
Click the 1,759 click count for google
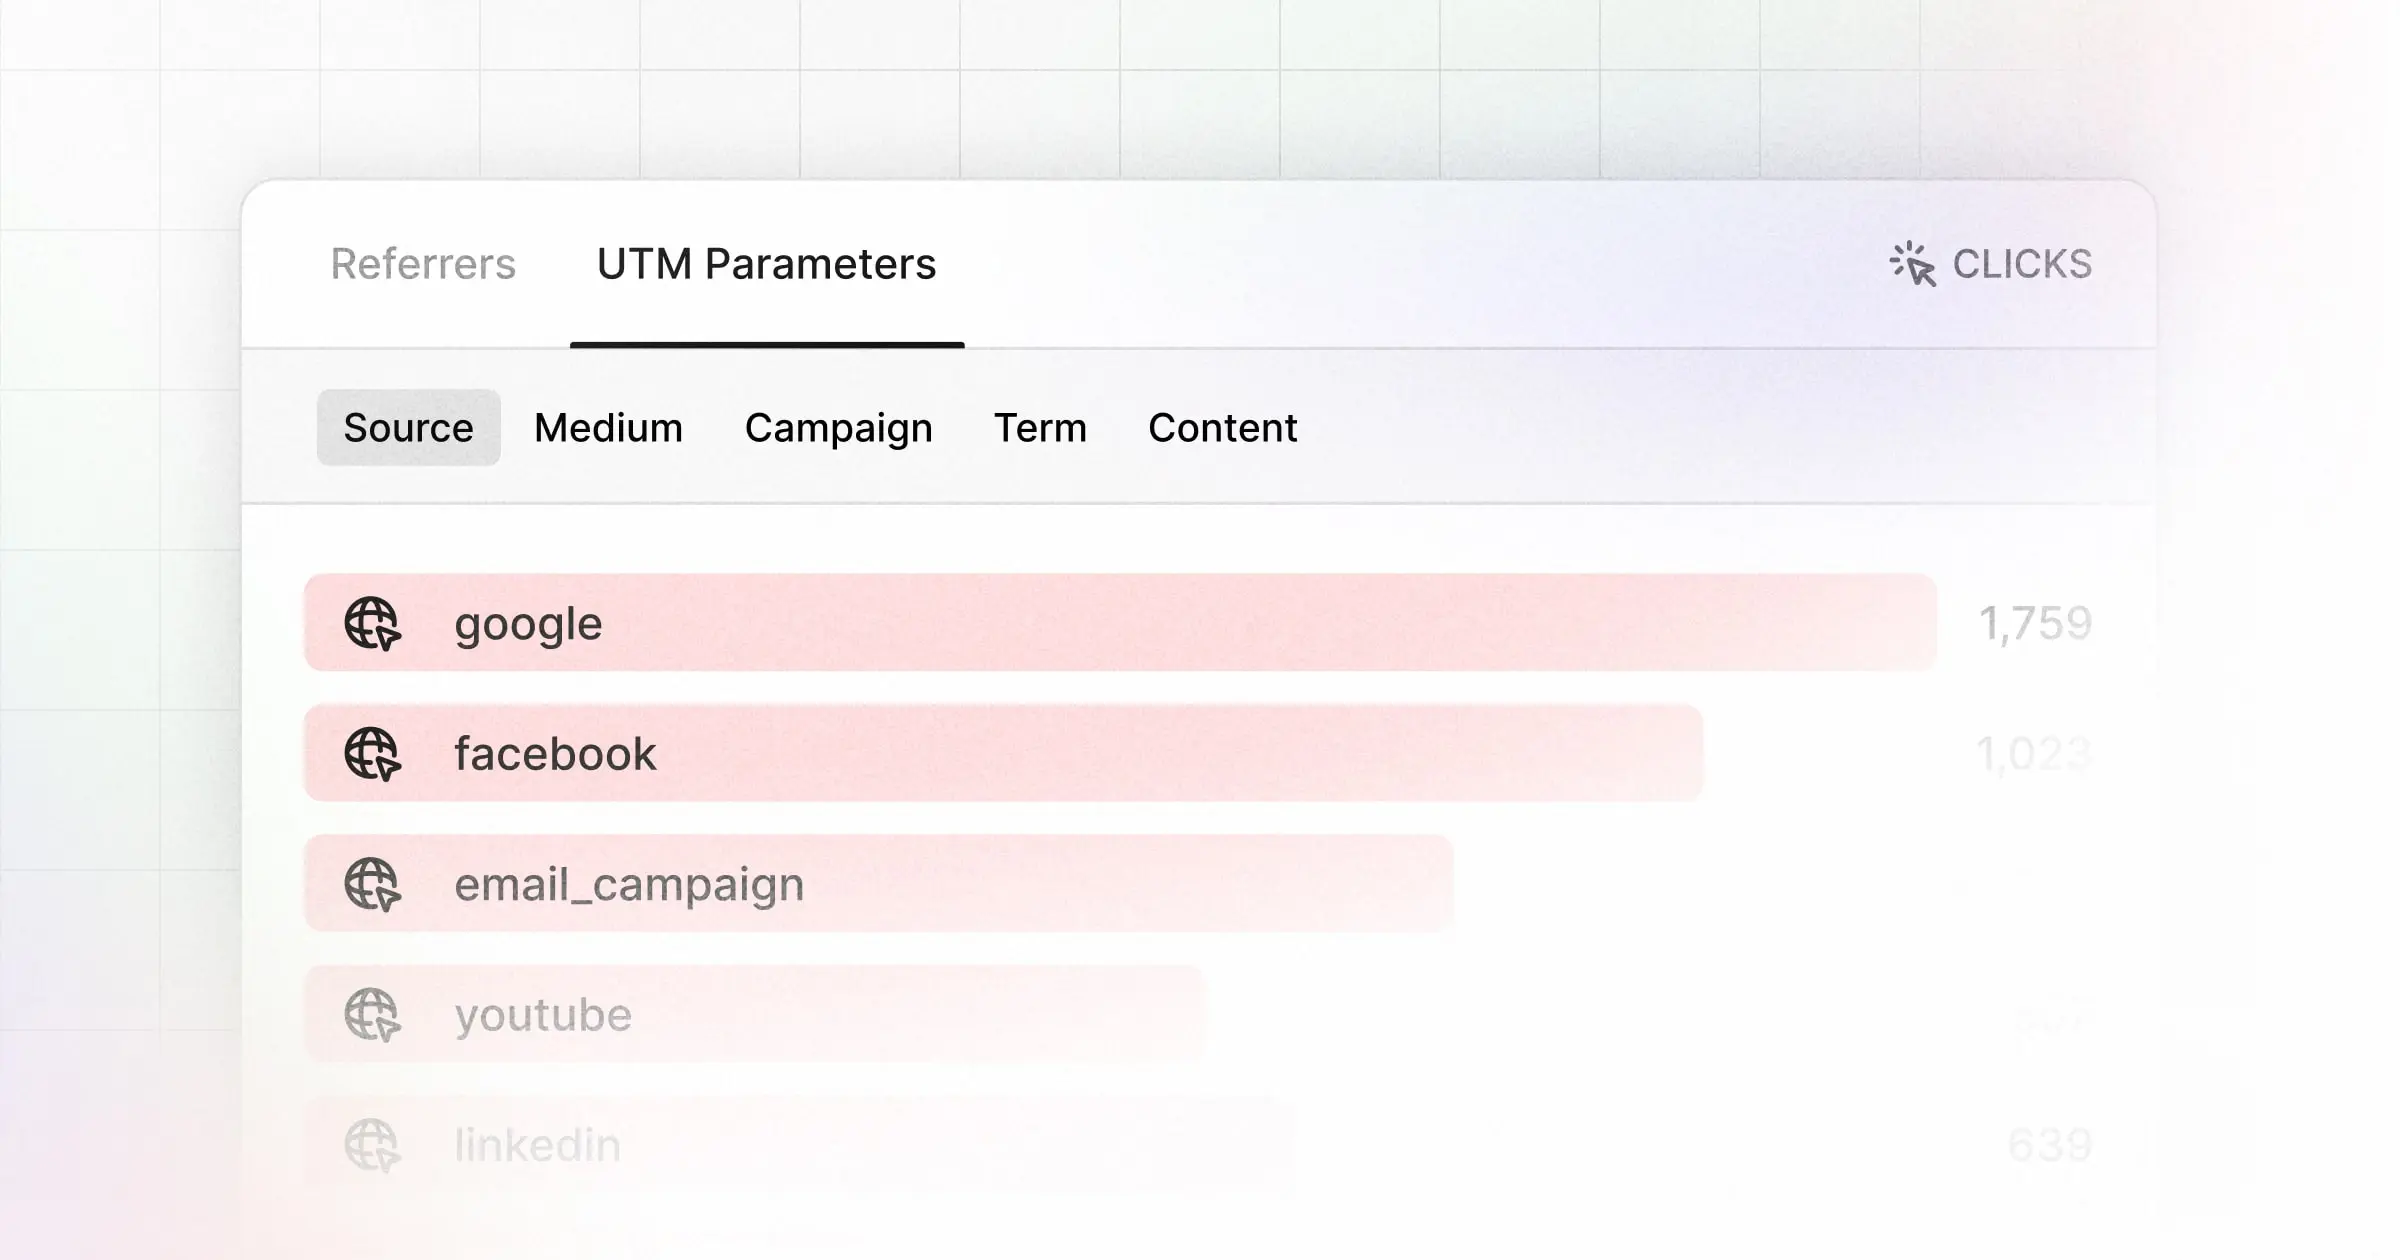pyautogui.click(x=2036, y=622)
